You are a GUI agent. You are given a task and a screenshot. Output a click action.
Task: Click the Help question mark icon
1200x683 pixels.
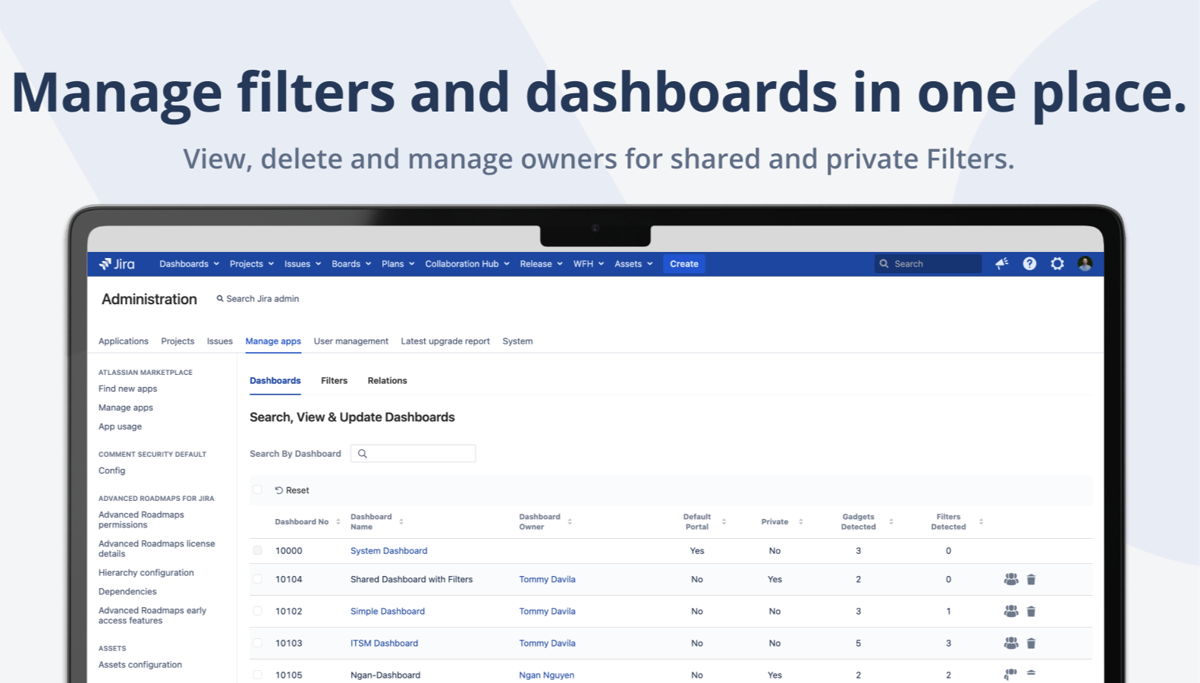pos(1030,263)
